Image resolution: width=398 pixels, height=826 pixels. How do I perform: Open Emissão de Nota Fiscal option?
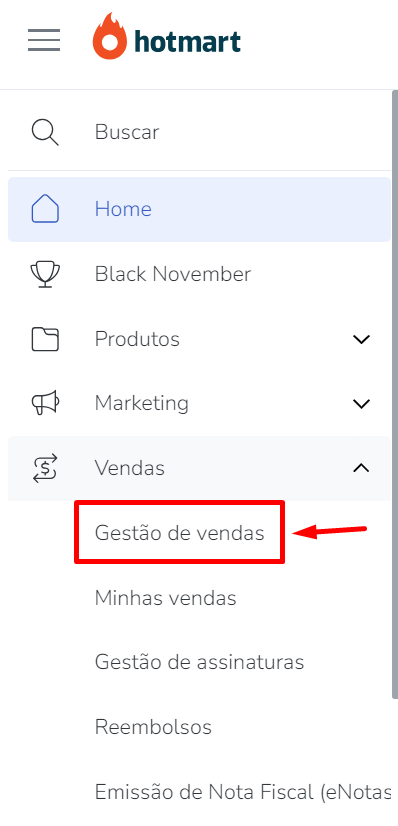point(243,791)
